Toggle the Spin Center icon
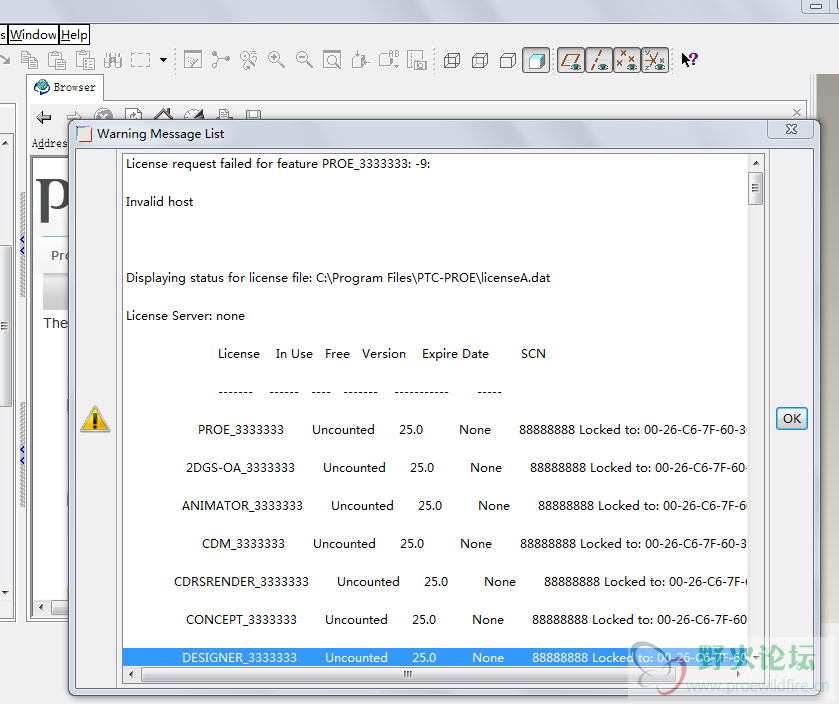 (x=220, y=60)
